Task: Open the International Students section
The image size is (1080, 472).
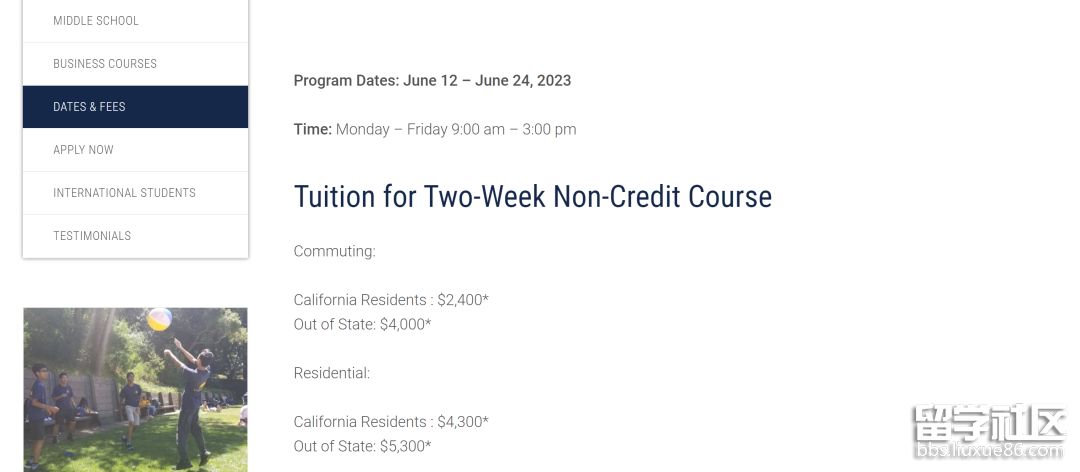Action: click(135, 193)
